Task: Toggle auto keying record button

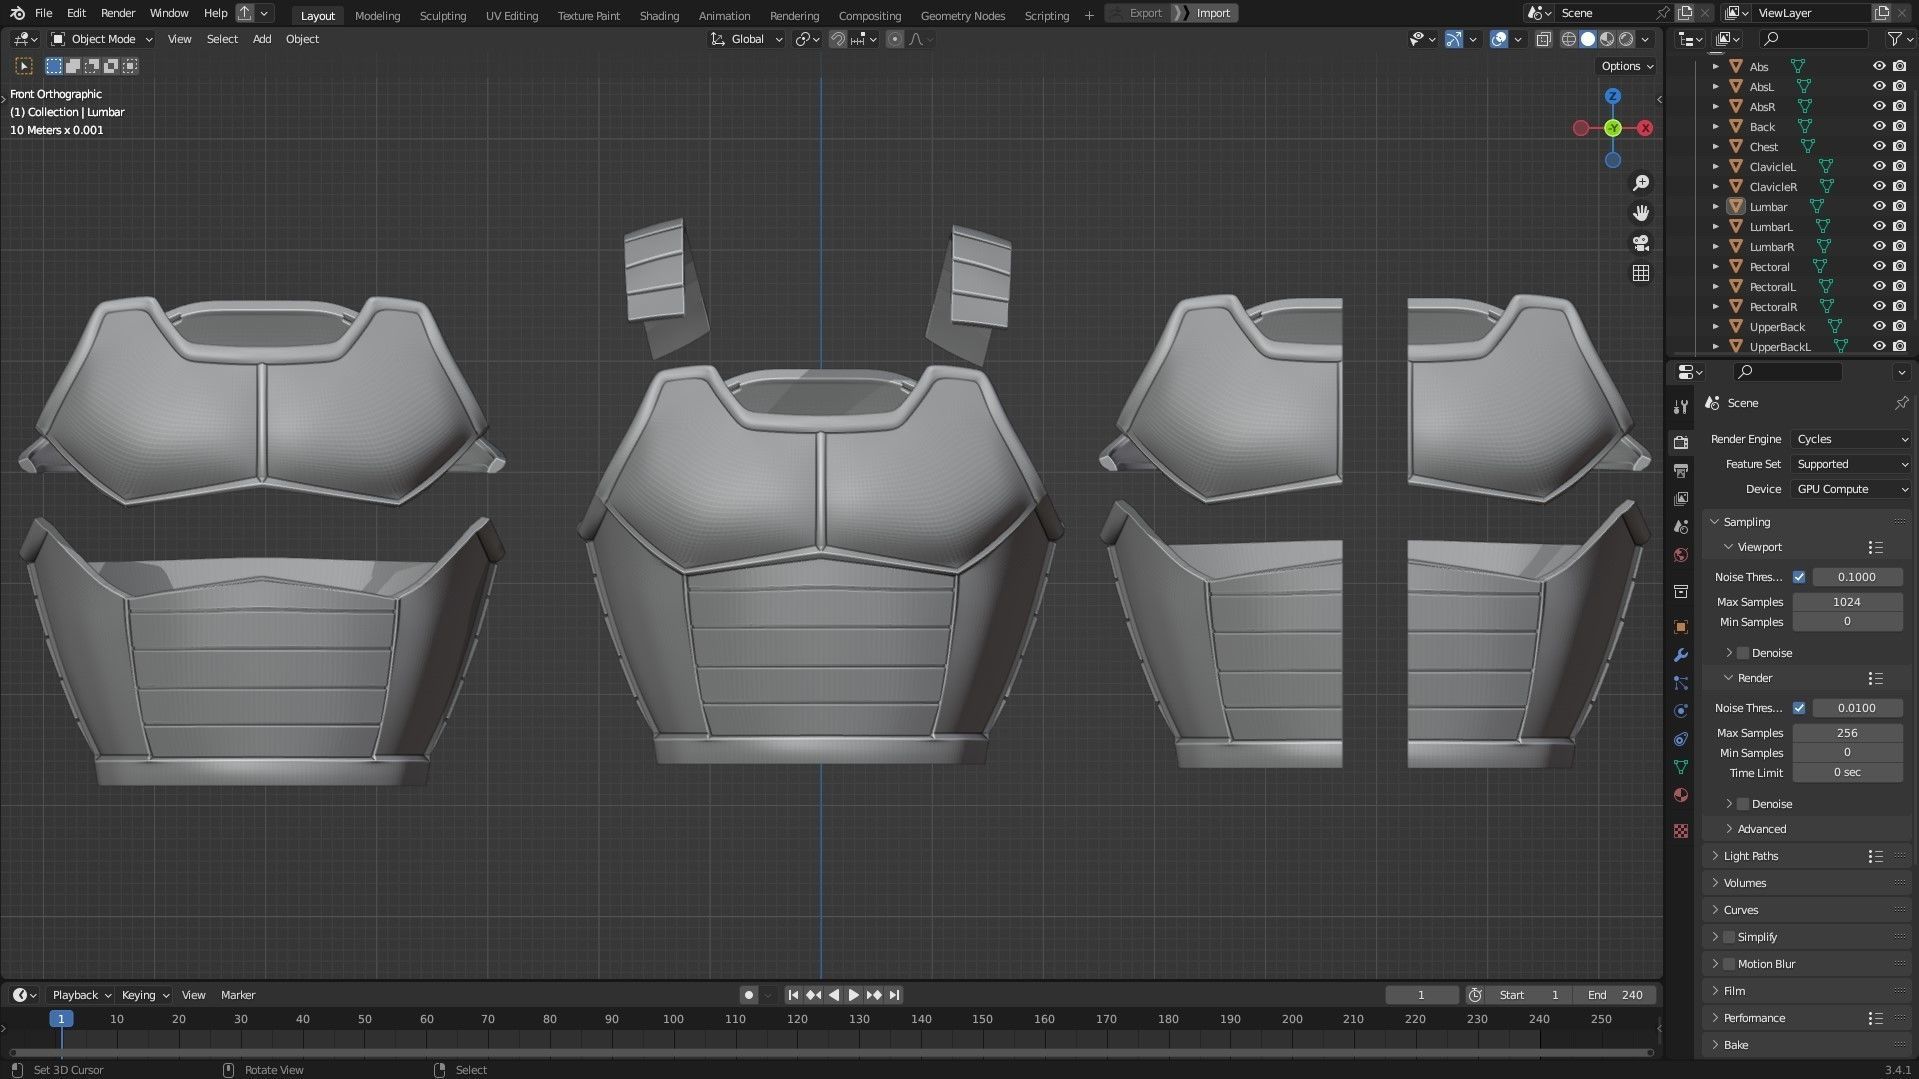Action: pyautogui.click(x=748, y=995)
